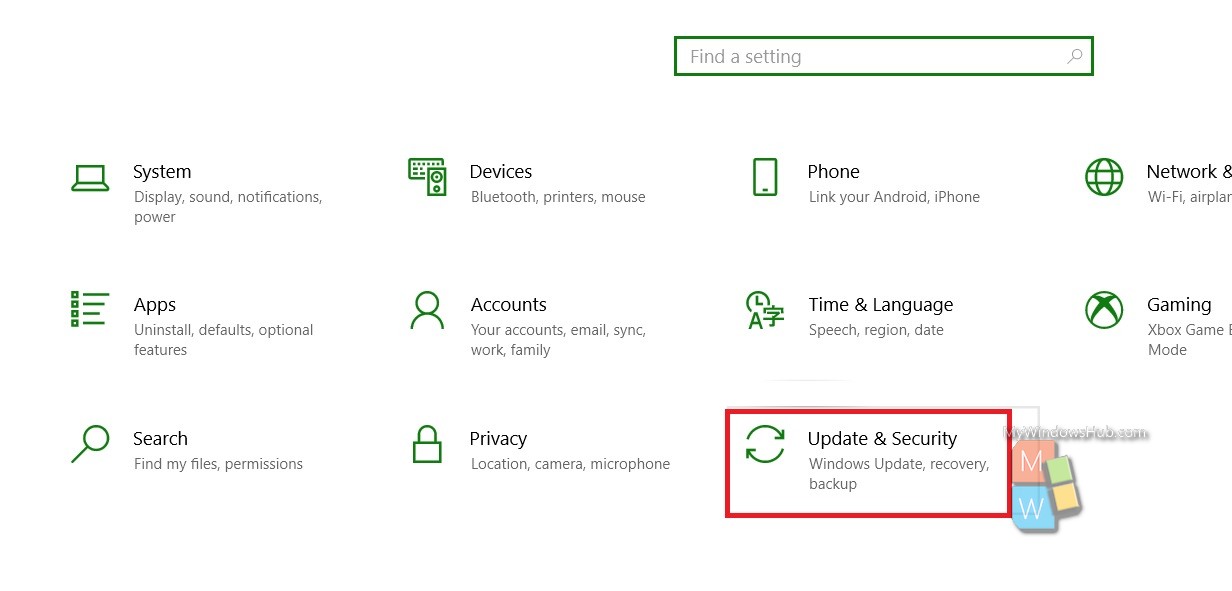The height and width of the screenshot is (591, 1232).
Task: Click 'Link your Android, iPhone' description
Action: pos(894,197)
